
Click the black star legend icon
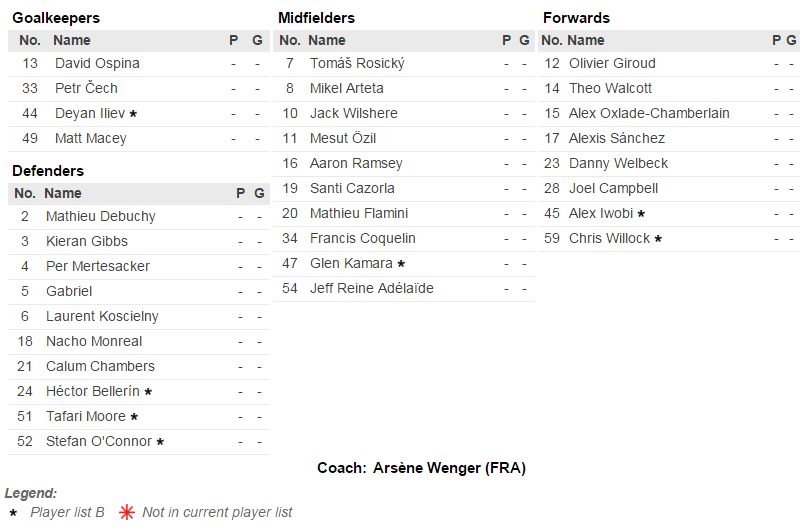tap(13, 512)
